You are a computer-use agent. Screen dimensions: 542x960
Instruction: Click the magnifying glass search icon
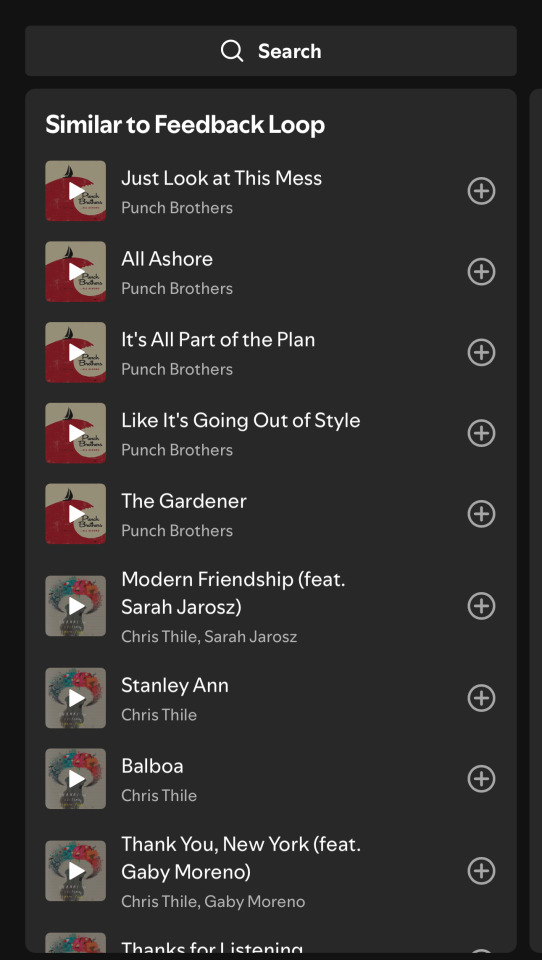pos(232,51)
